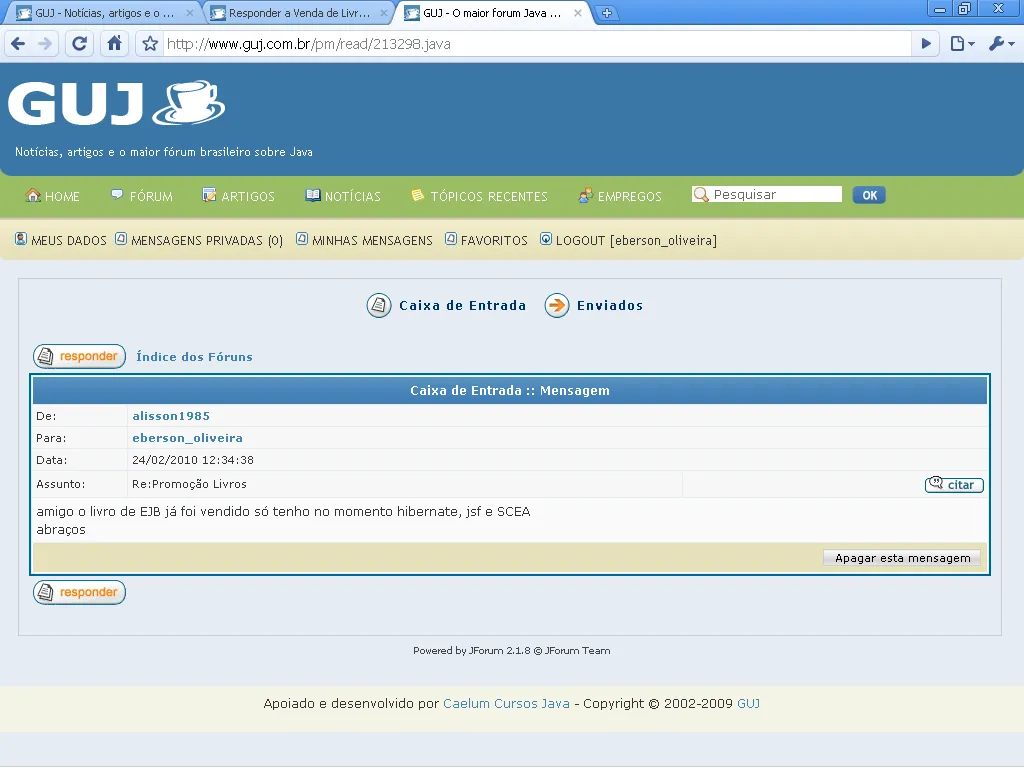Open recipient profile eberson_oliveira
This screenshot has height=768, width=1024.
click(187, 438)
